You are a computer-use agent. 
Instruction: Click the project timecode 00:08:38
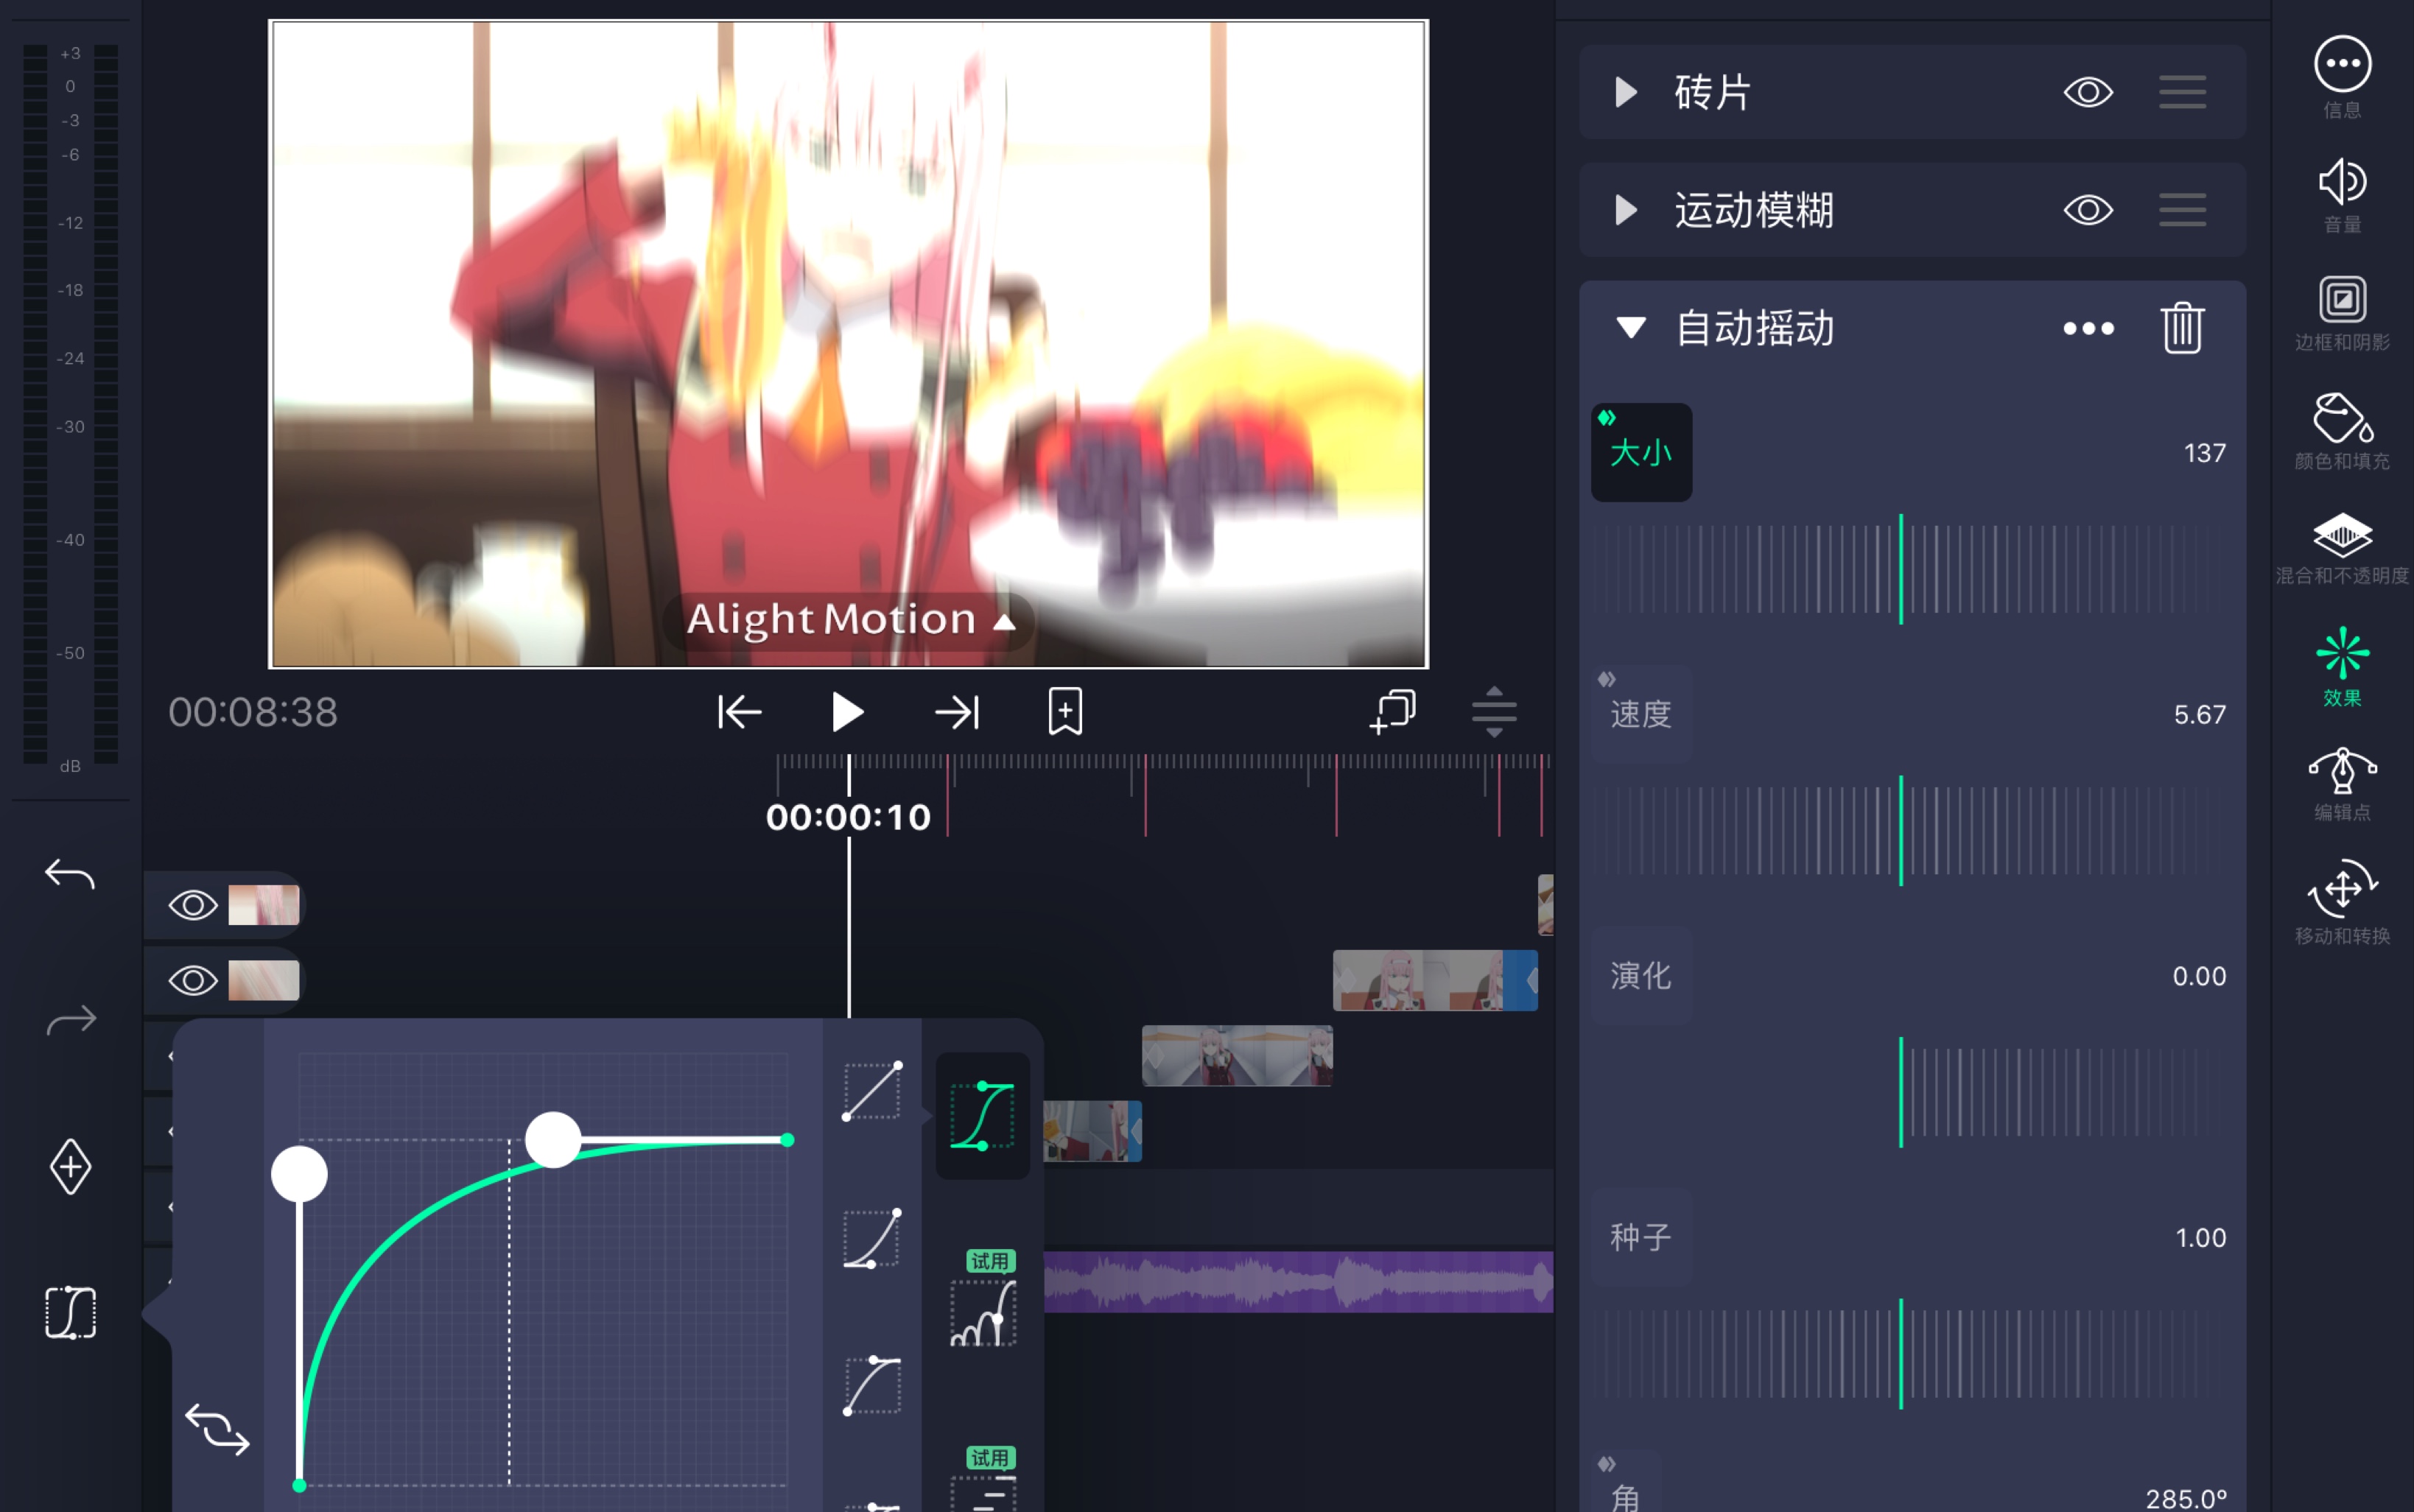click(253, 712)
